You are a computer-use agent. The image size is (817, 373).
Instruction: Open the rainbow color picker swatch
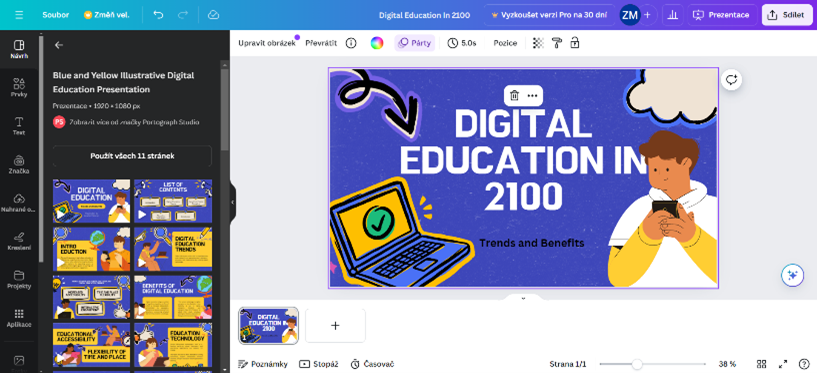pos(377,43)
